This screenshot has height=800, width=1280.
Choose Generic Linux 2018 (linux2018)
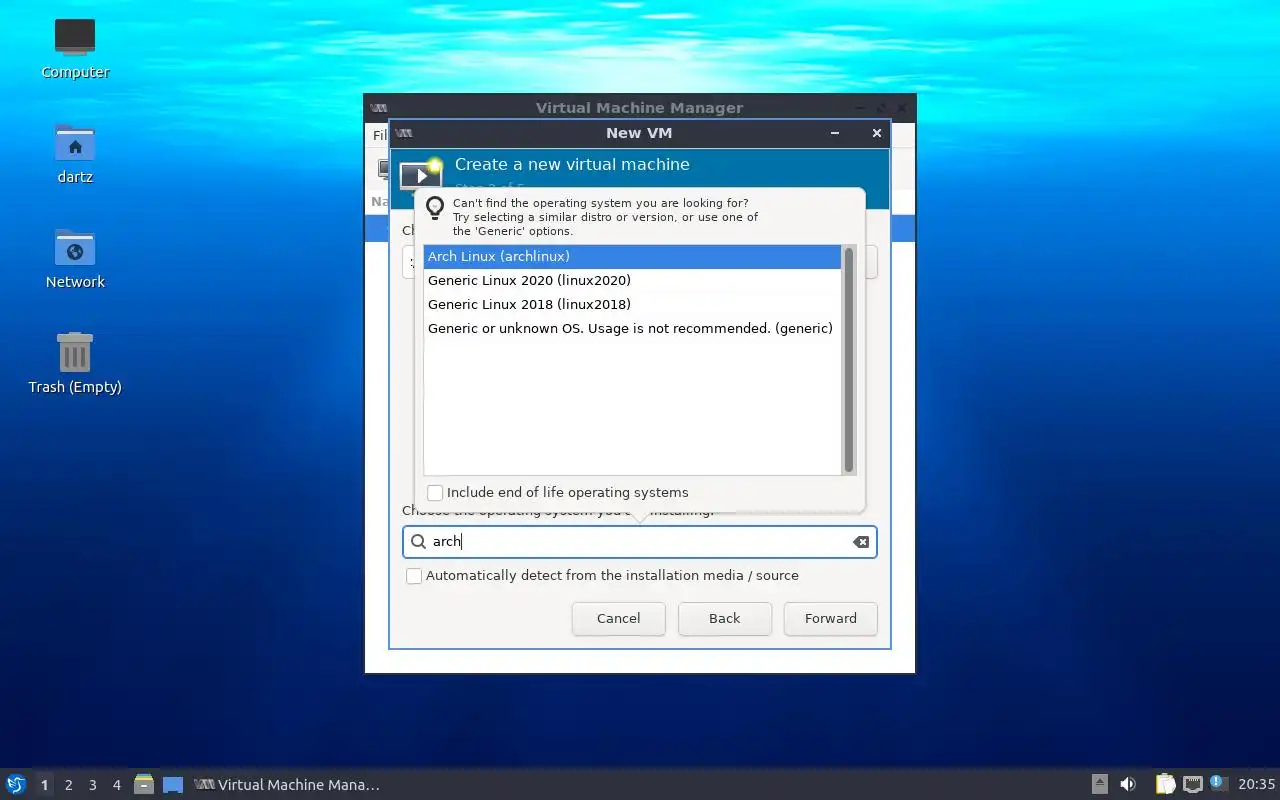point(632,305)
